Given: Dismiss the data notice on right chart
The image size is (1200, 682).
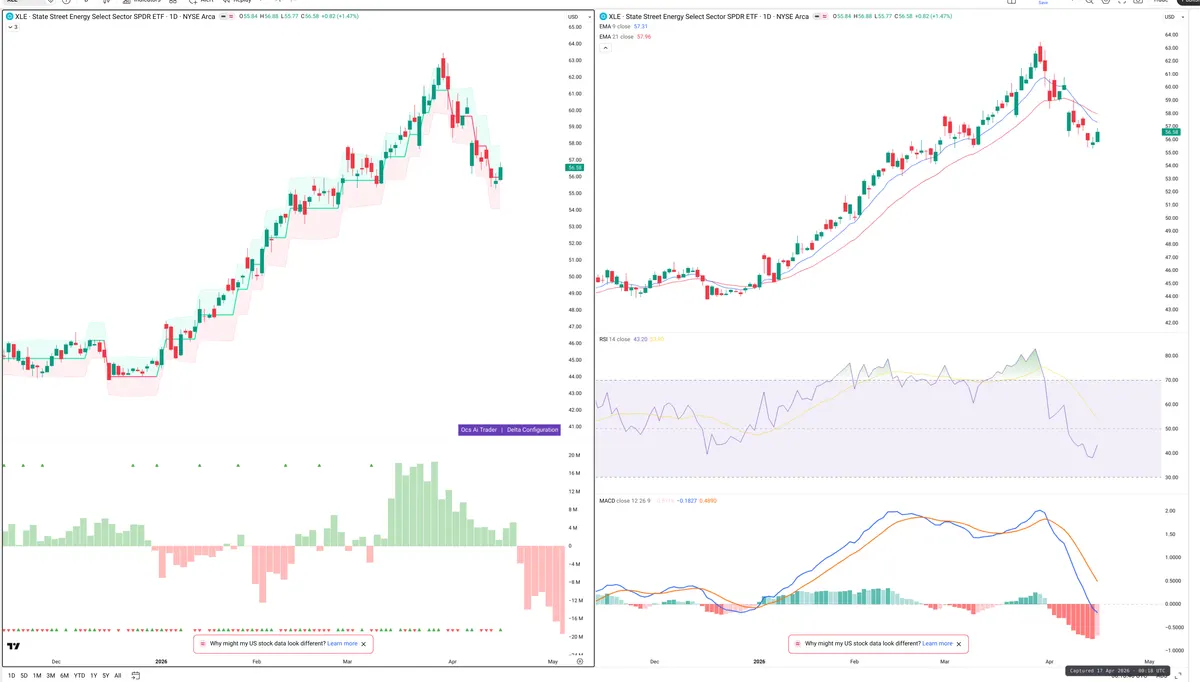Looking at the screenshot, I should coord(959,644).
